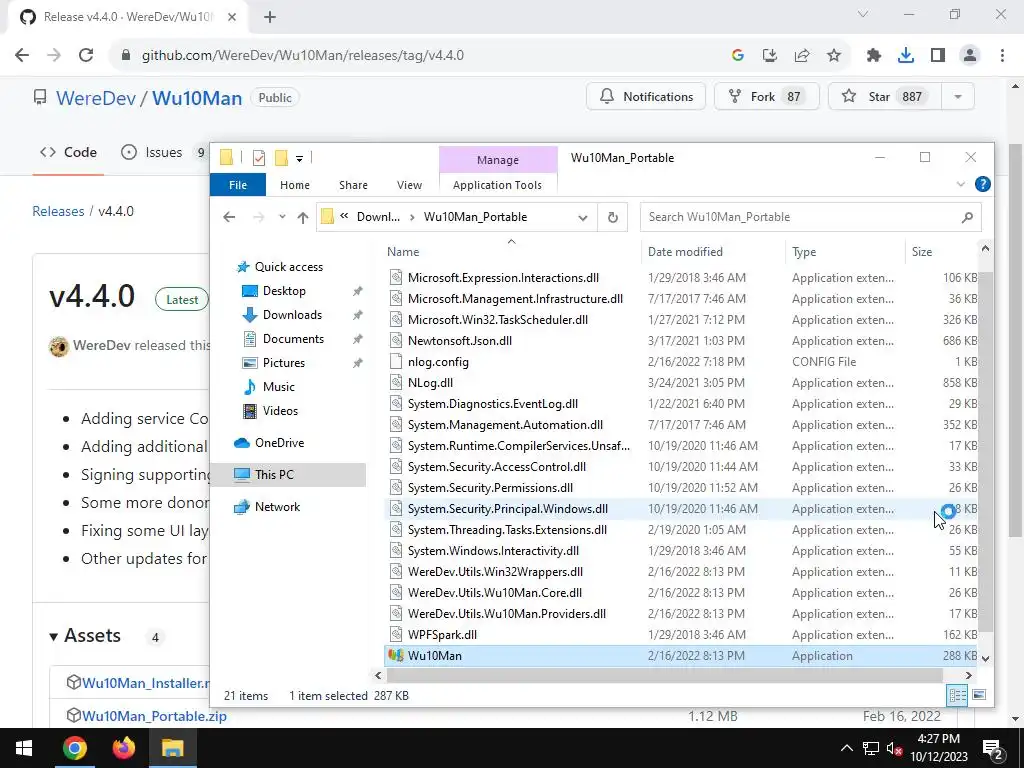1024x768 pixels.
Task: Click the Releases breadcrumb link
Action: click(x=58, y=211)
